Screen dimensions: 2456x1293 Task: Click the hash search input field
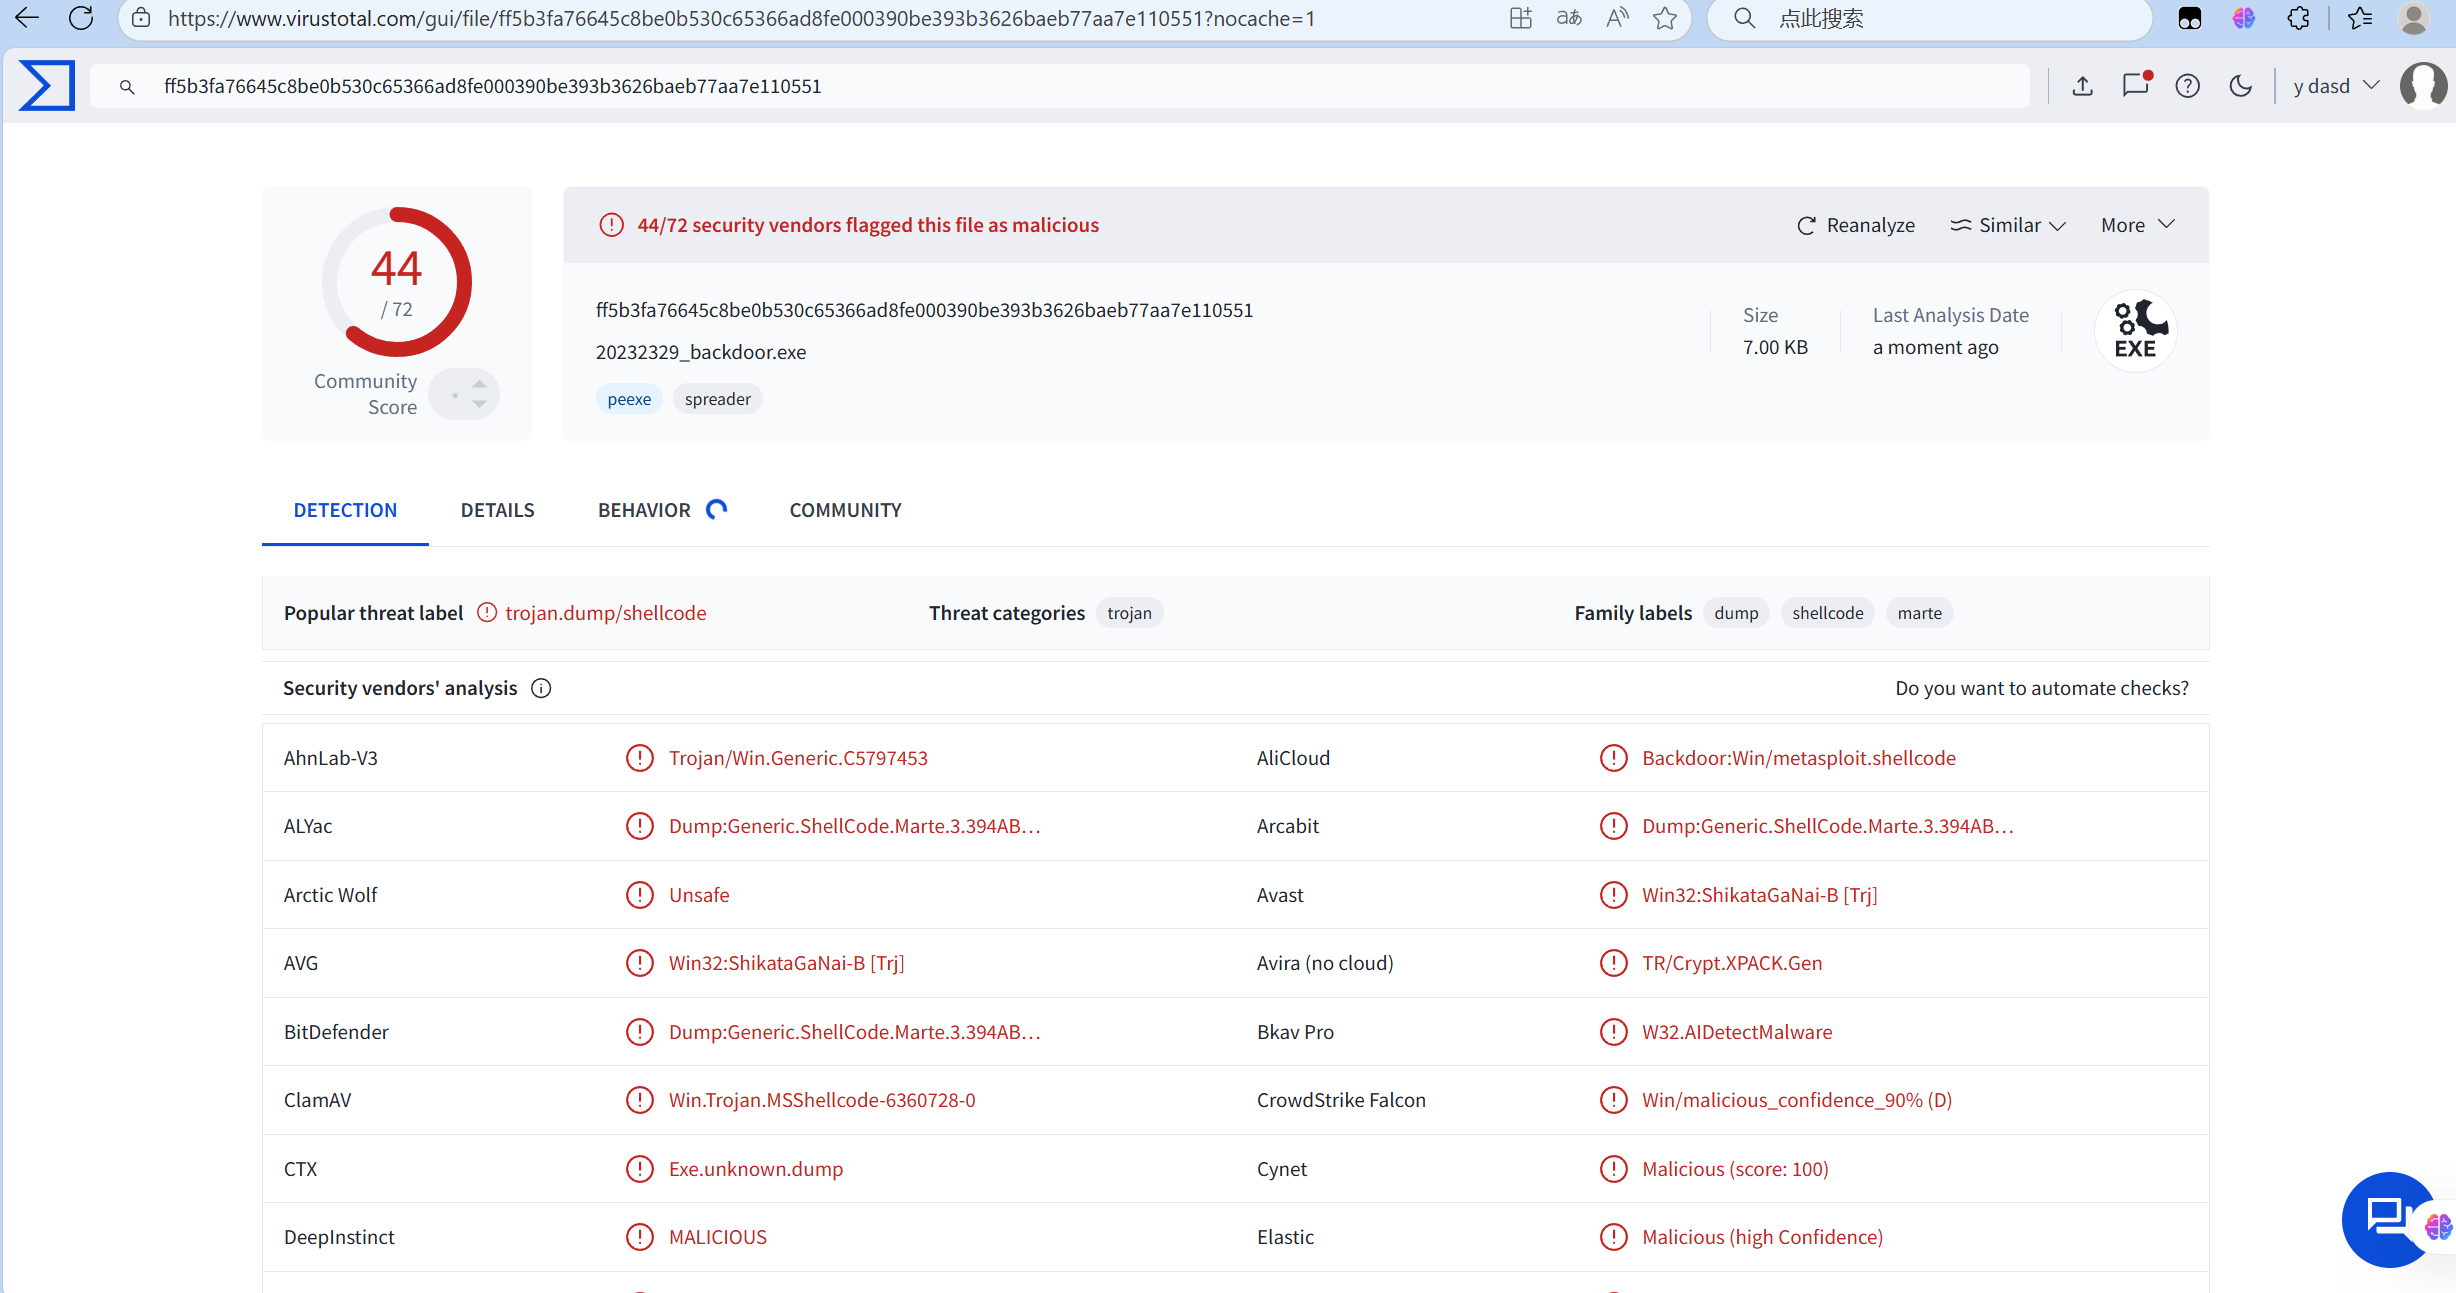coord(1000,86)
